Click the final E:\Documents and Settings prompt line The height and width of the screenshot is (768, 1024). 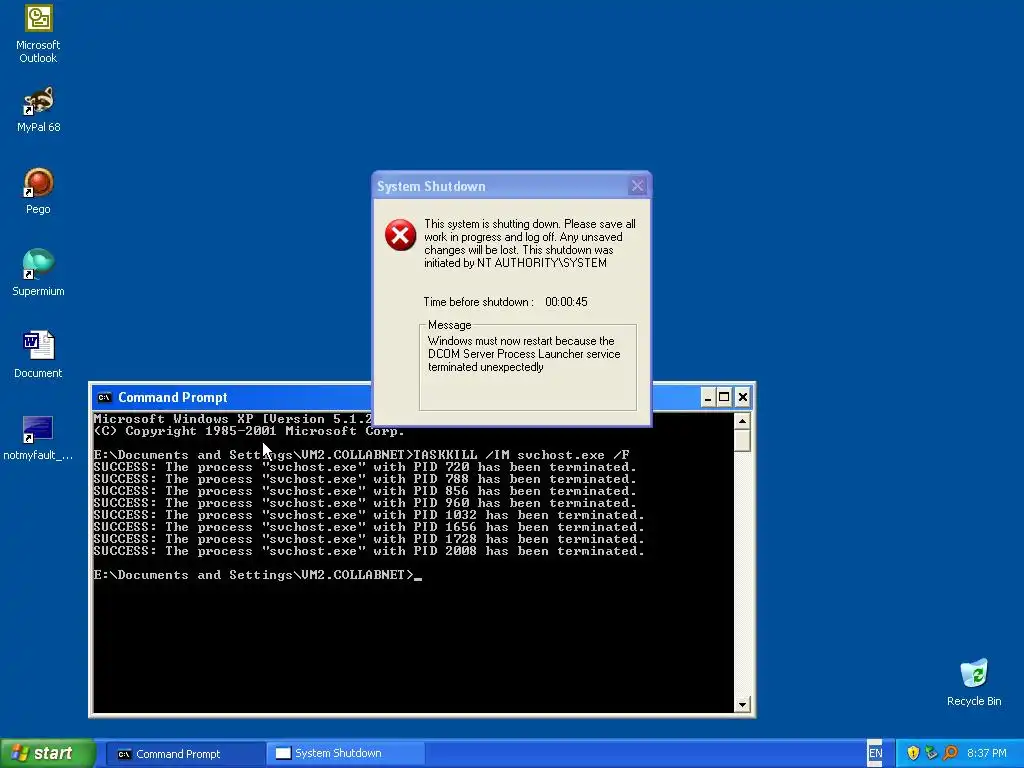257,575
